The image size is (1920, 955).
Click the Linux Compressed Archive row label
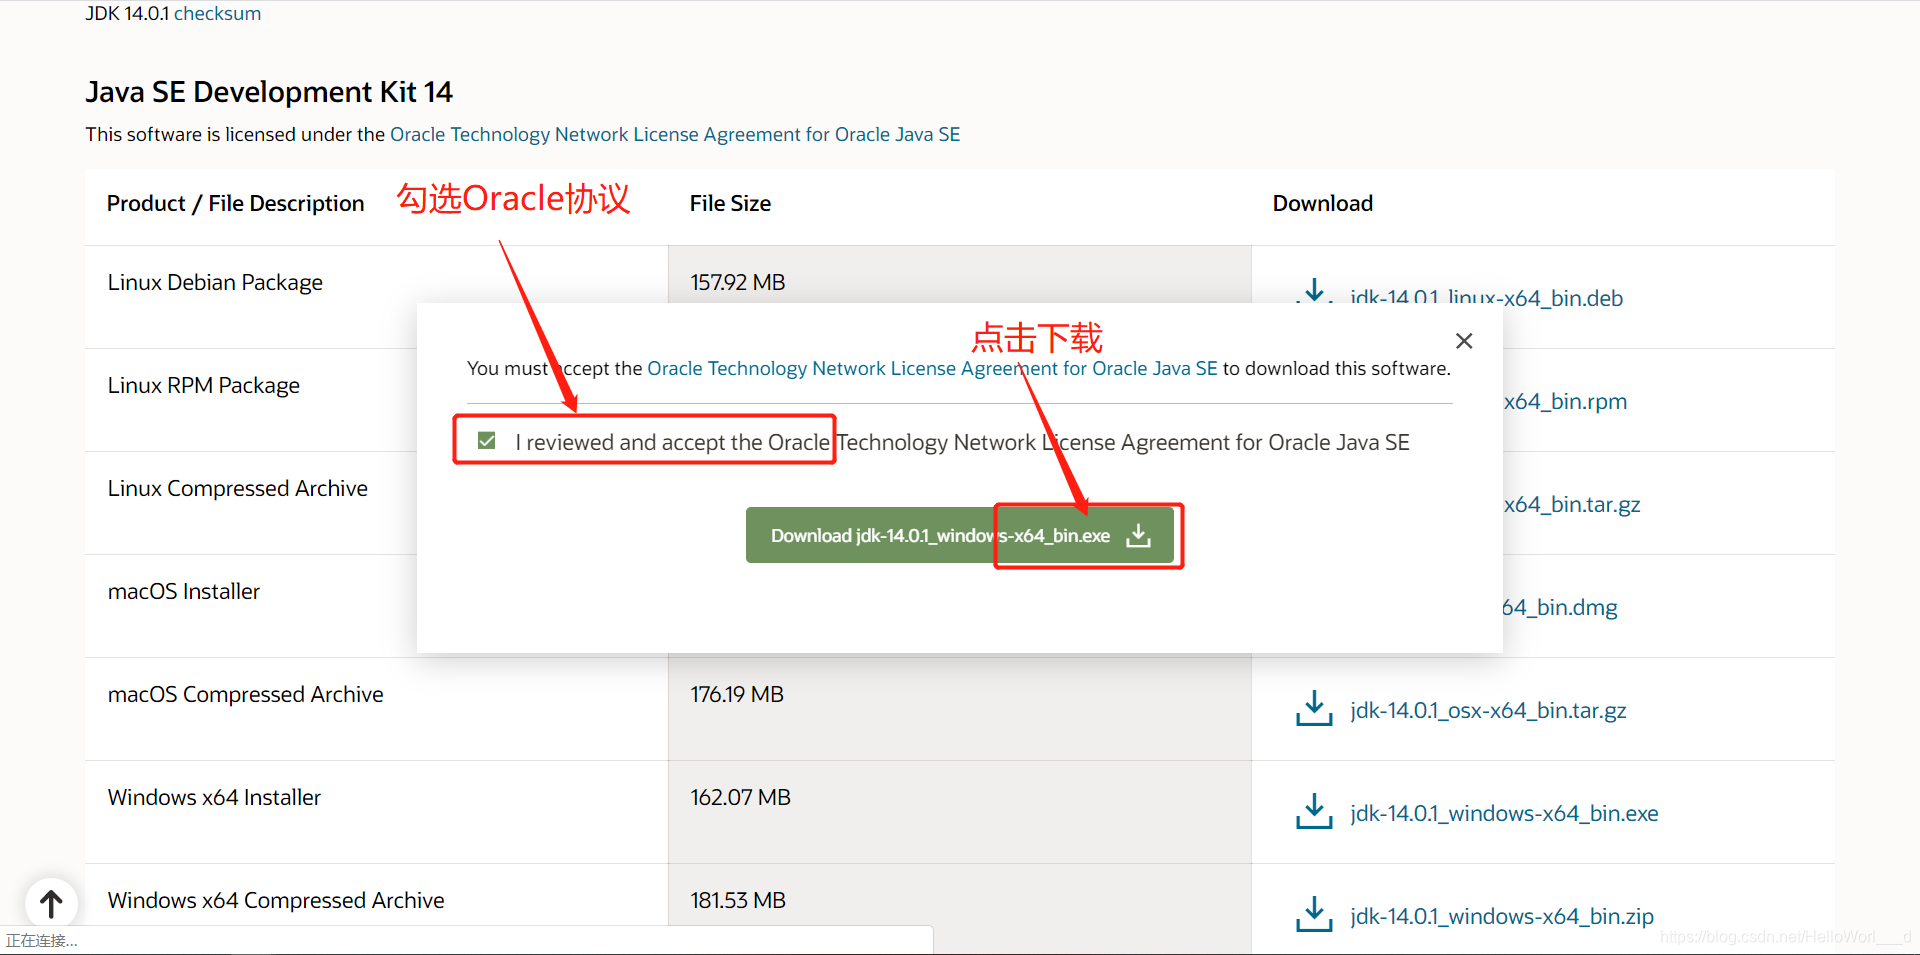click(x=238, y=488)
